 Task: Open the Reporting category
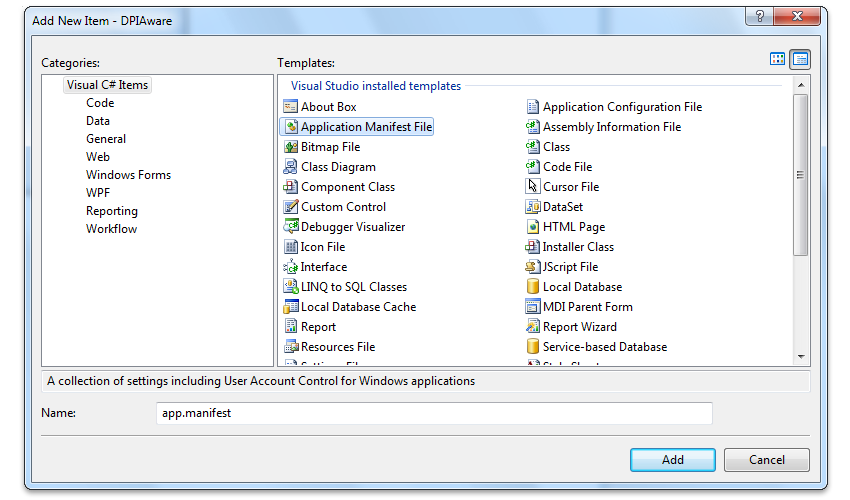pos(112,211)
